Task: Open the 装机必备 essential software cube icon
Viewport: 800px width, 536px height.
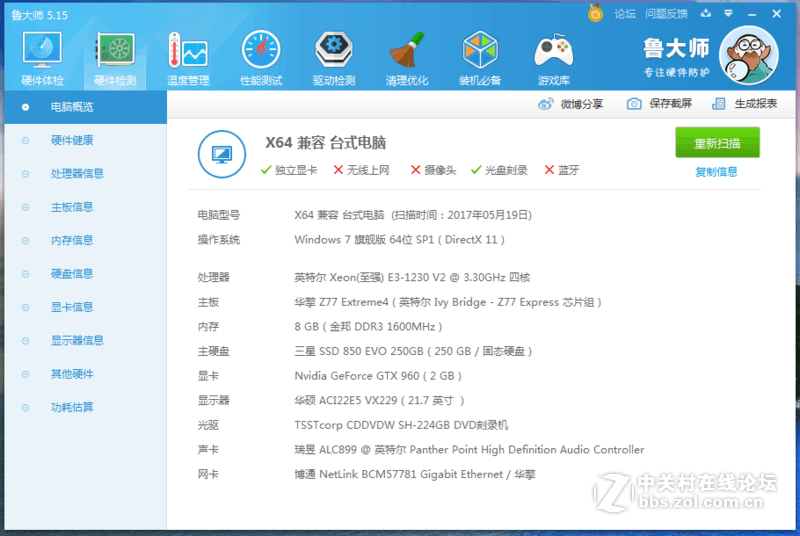Action: coord(480,59)
